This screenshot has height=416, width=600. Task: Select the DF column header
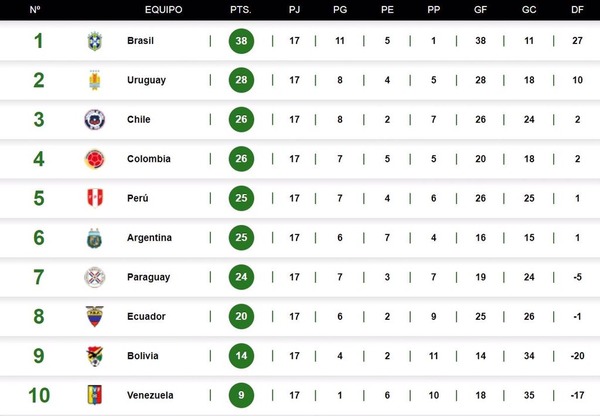577,10
